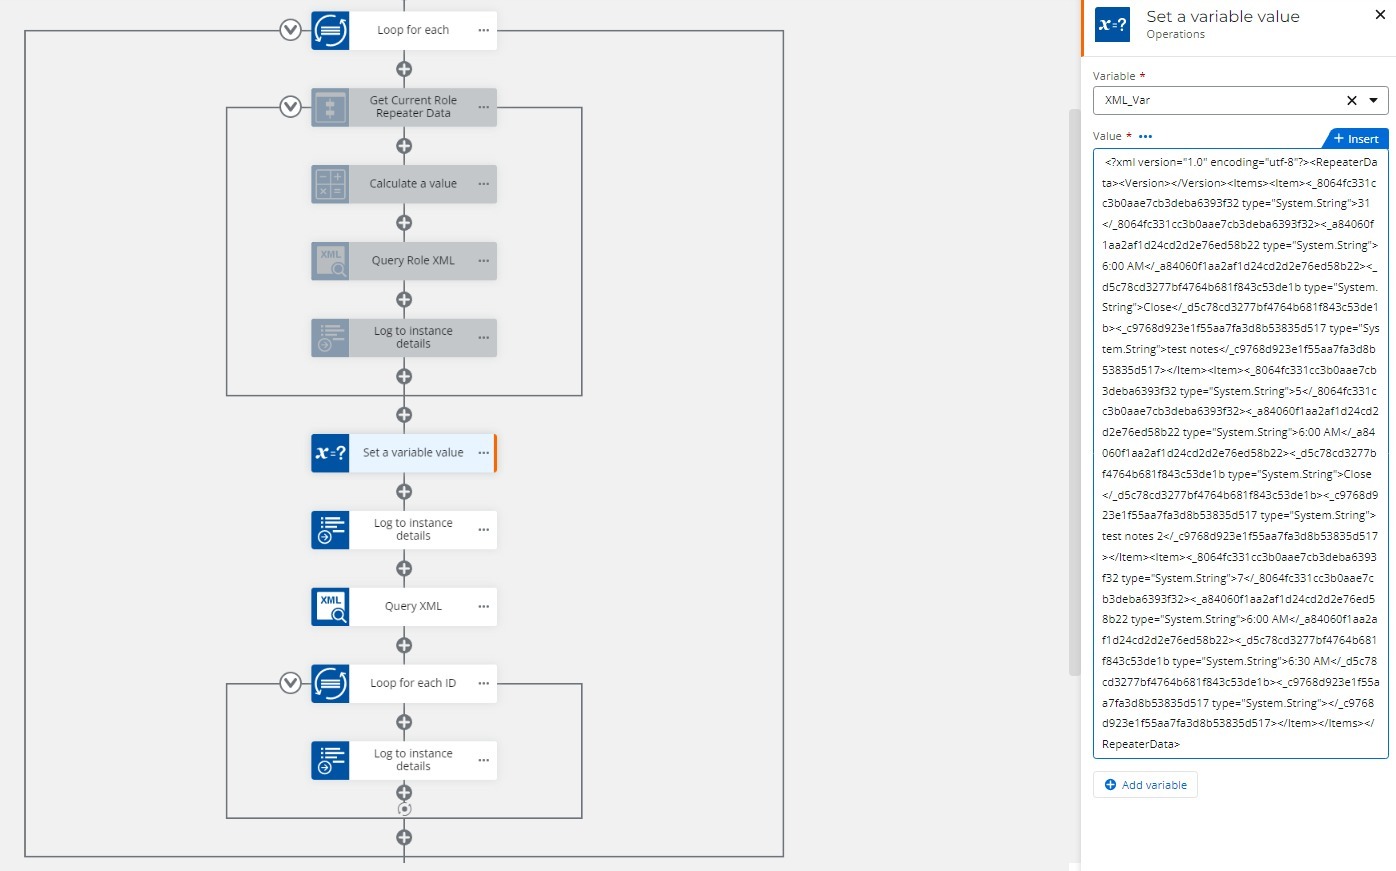Click Log to instance details icon above Query XML
1396x871 pixels.
pyautogui.click(x=330, y=530)
